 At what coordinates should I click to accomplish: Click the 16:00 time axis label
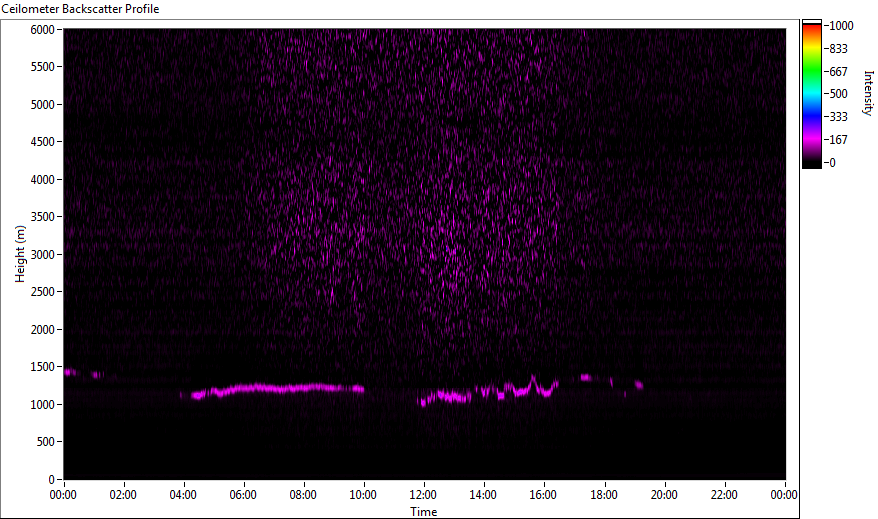click(543, 495)
